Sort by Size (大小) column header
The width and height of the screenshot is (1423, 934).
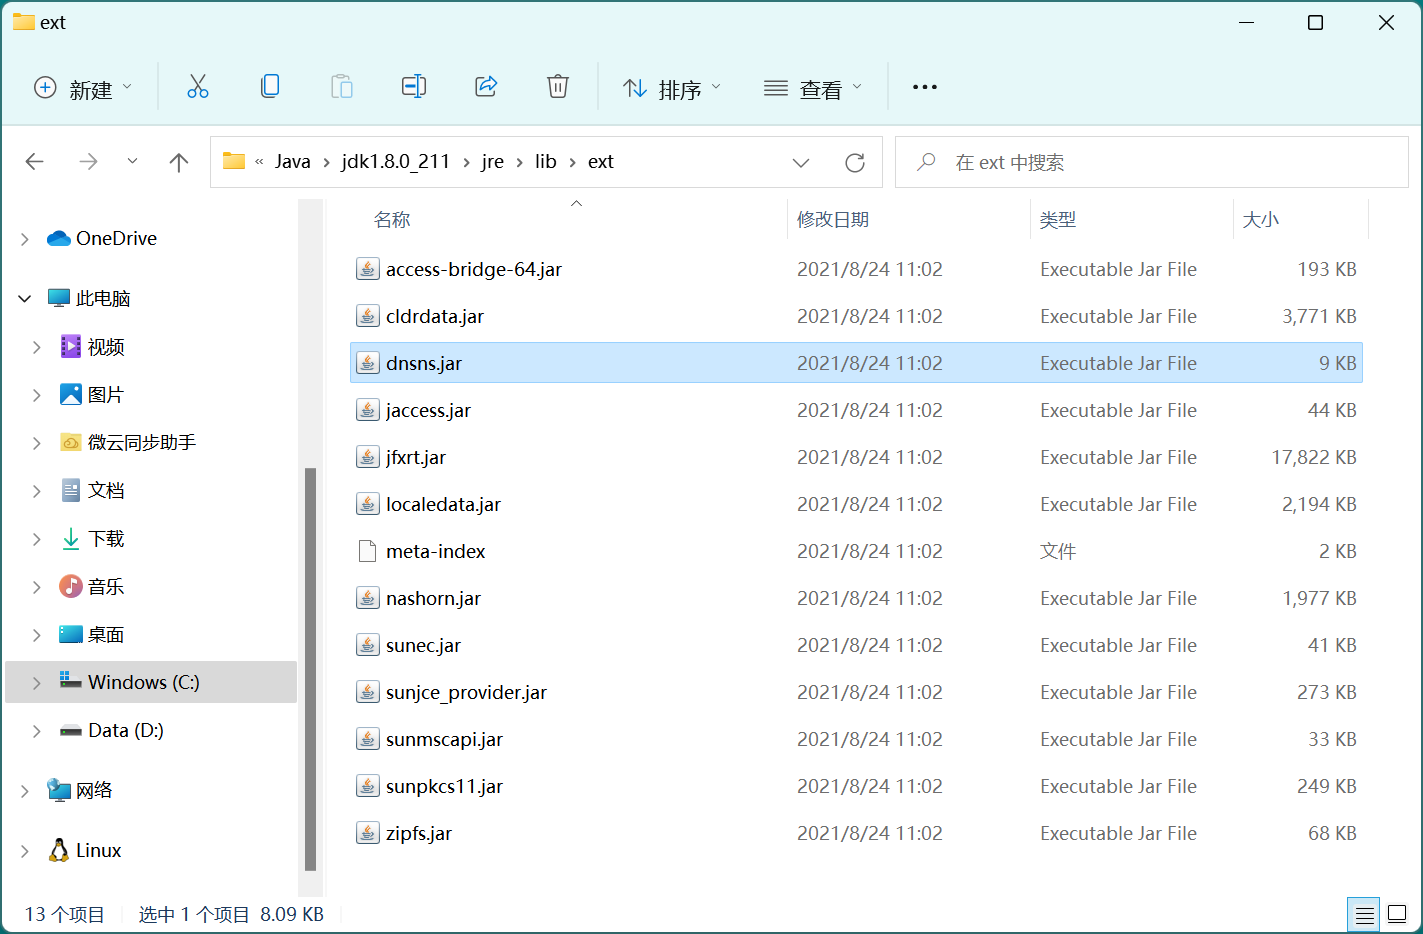(1261, 220)
